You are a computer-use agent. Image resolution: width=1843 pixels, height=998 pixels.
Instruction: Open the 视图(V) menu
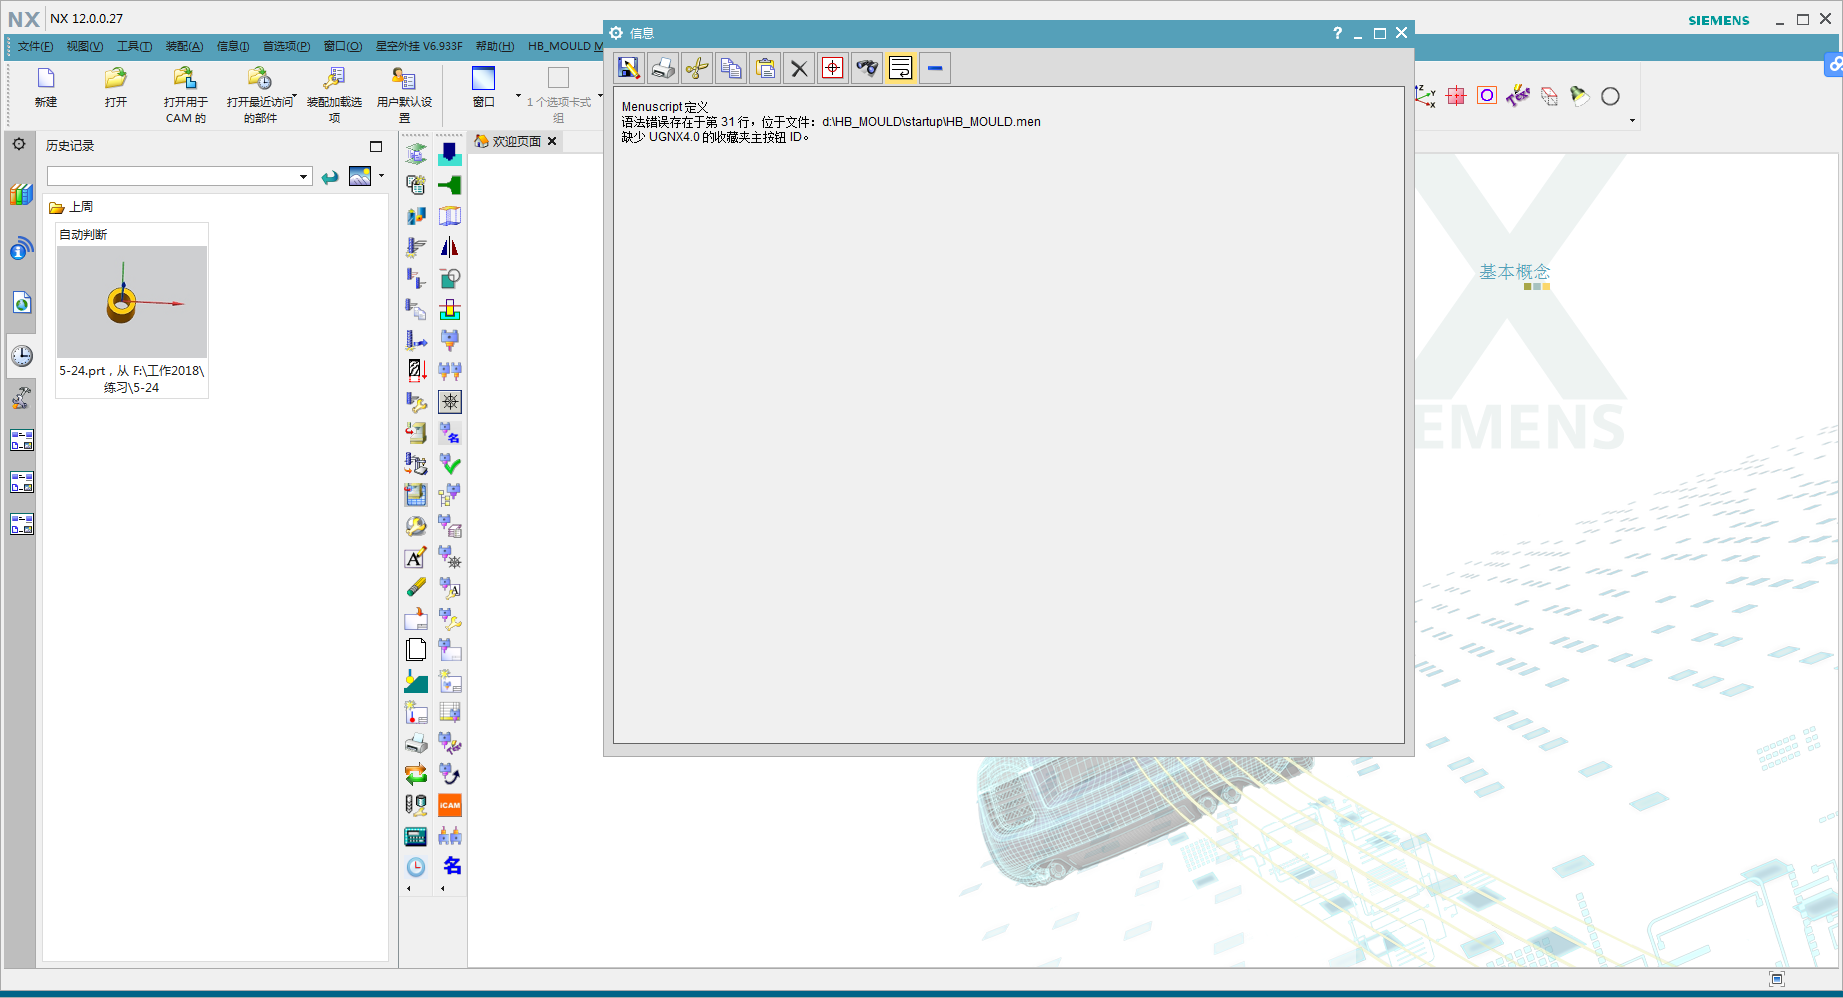click(85, 46)
